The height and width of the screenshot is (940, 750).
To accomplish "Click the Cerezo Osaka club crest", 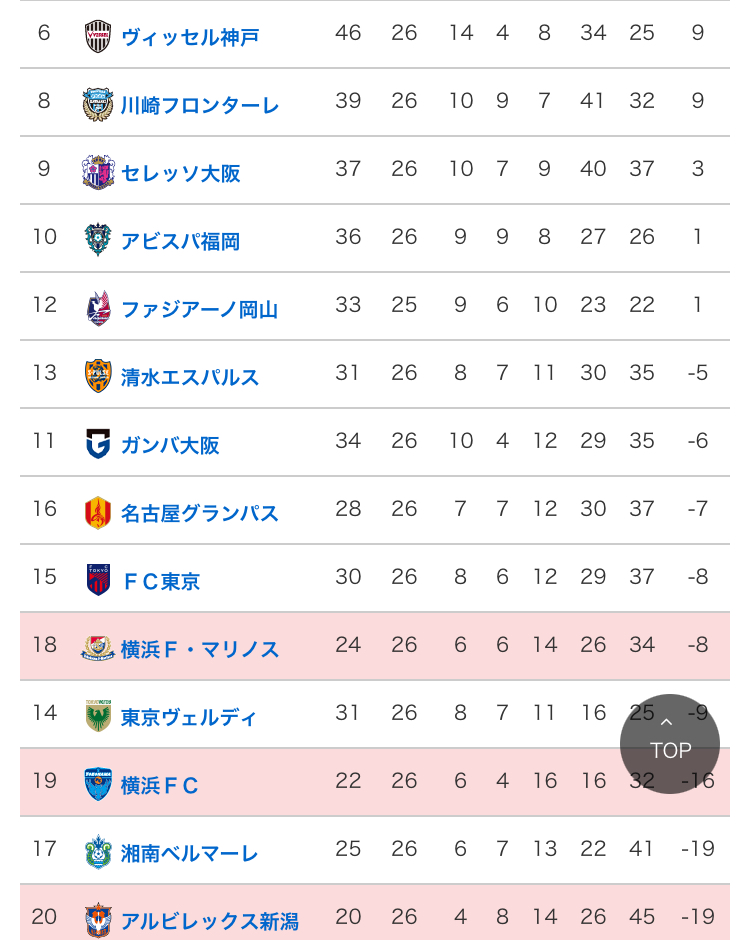I will (98, 173).
